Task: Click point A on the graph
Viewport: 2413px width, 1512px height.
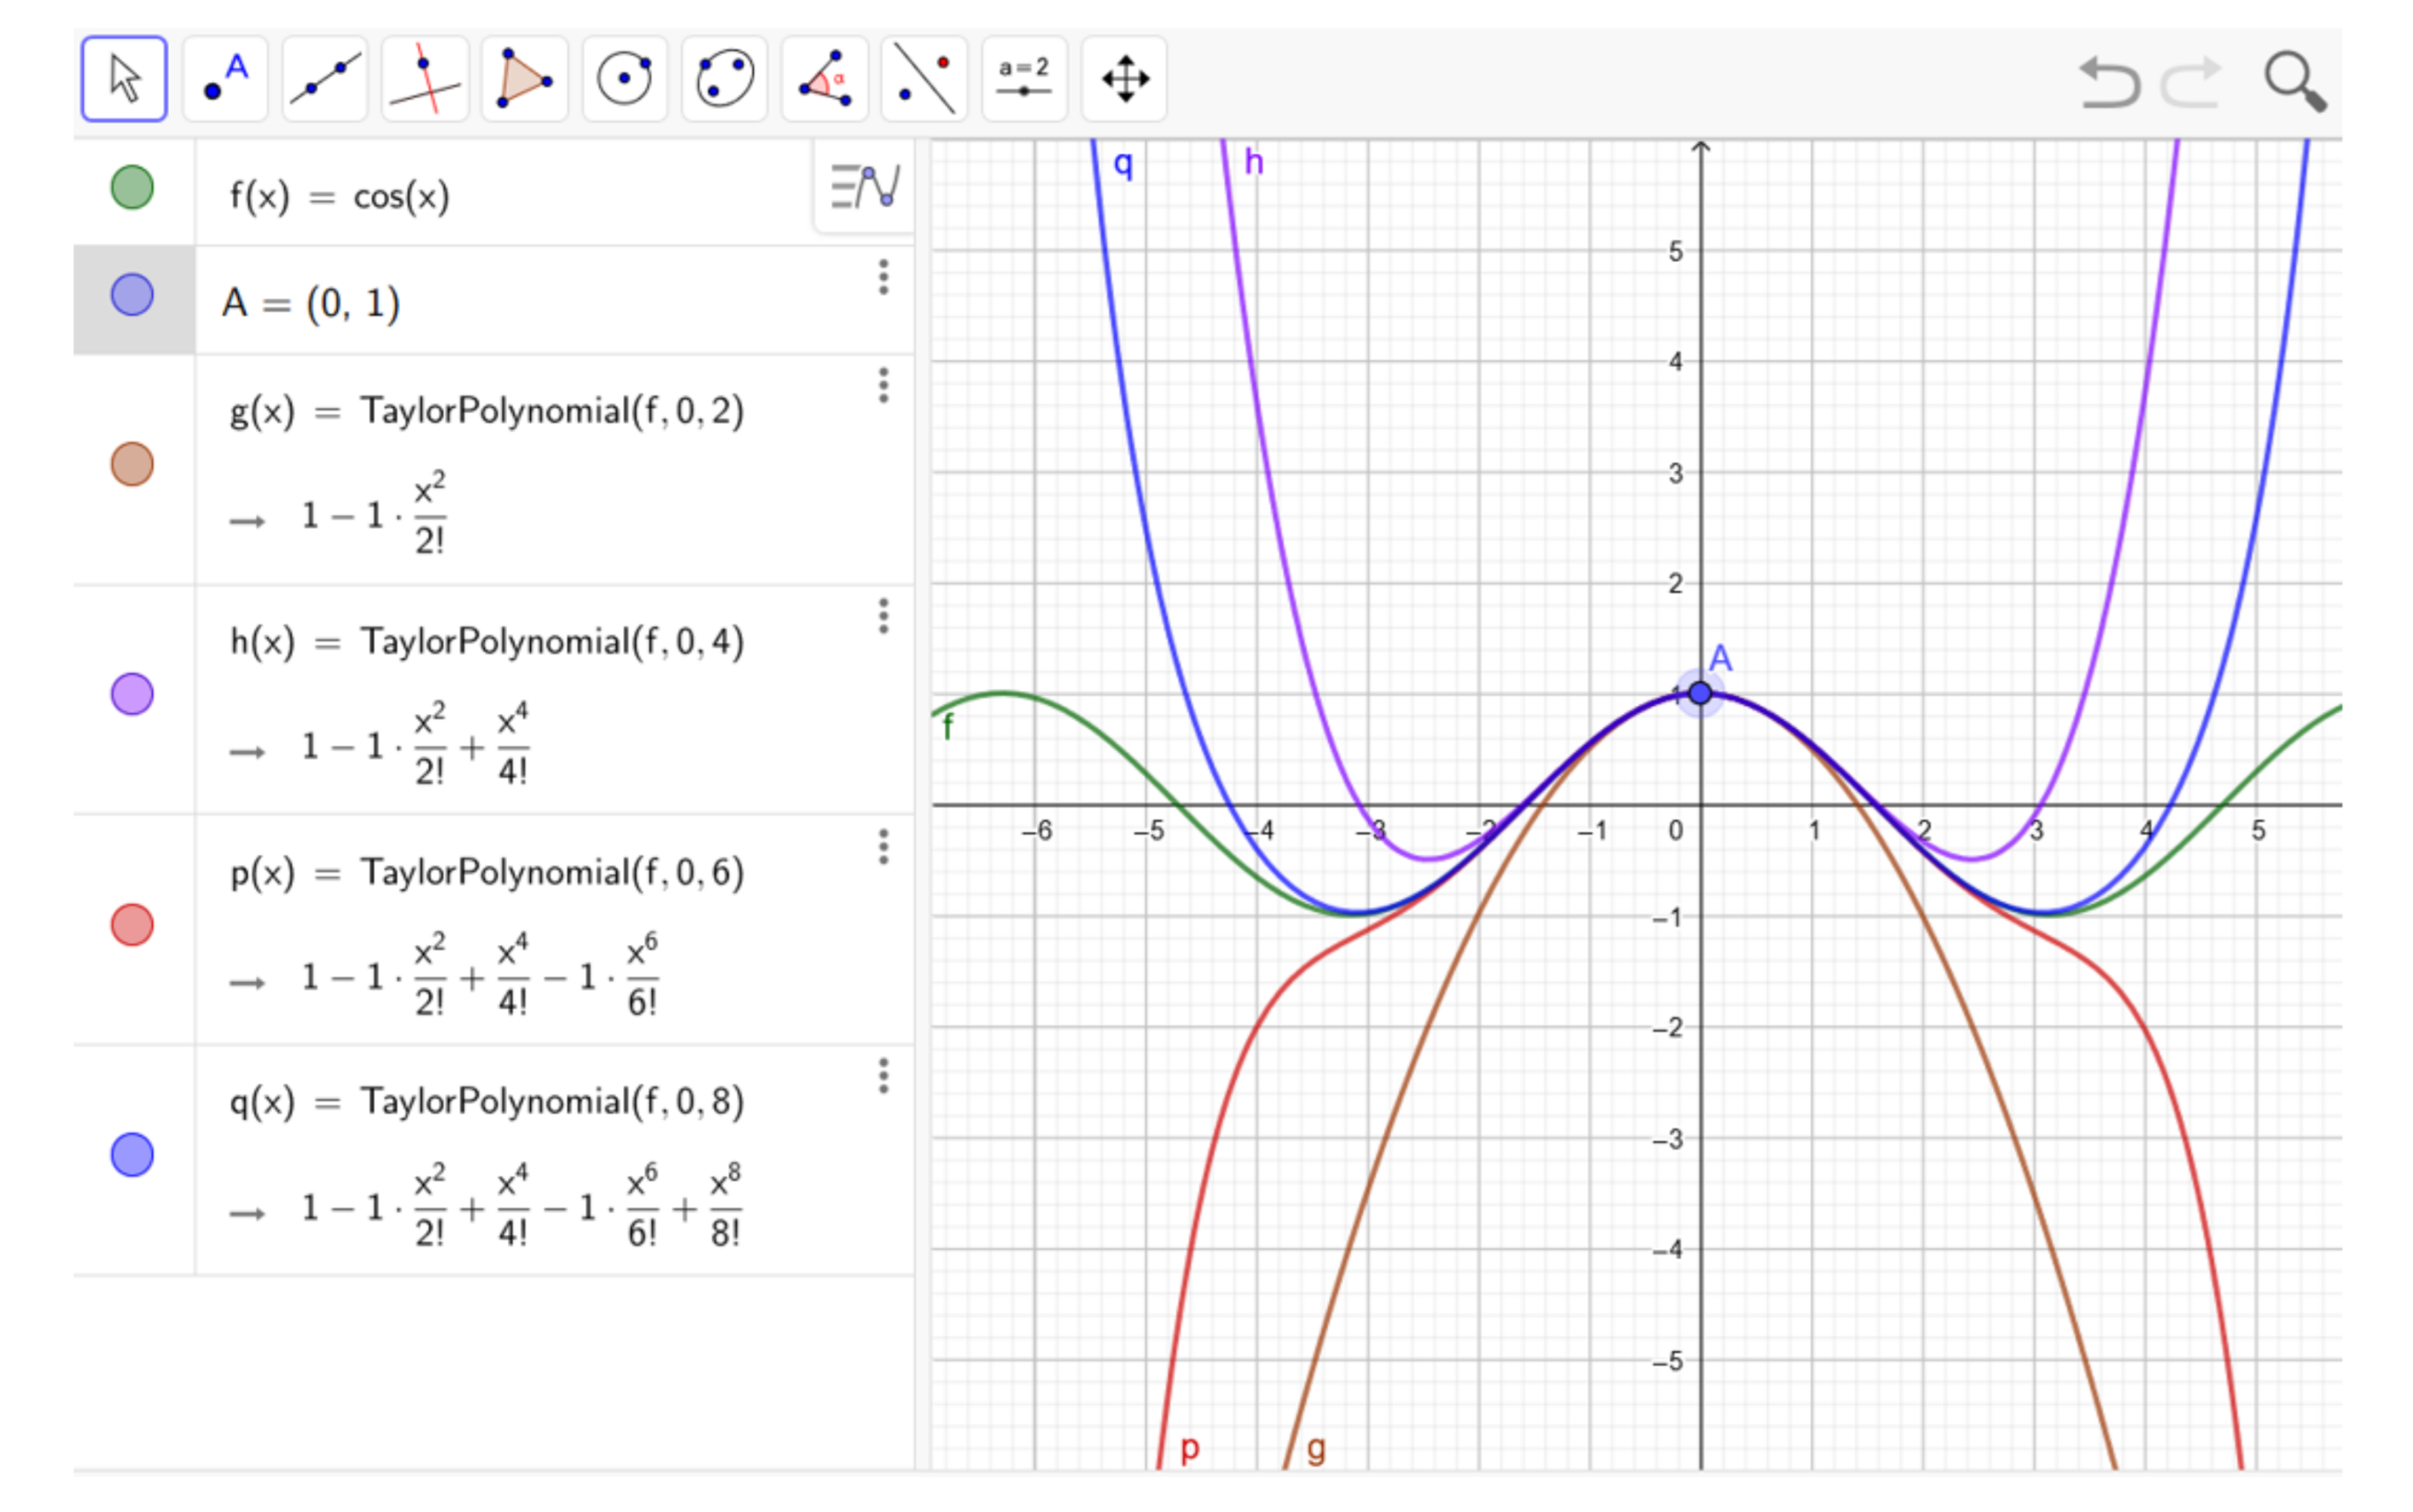Action: (1700, 693)
